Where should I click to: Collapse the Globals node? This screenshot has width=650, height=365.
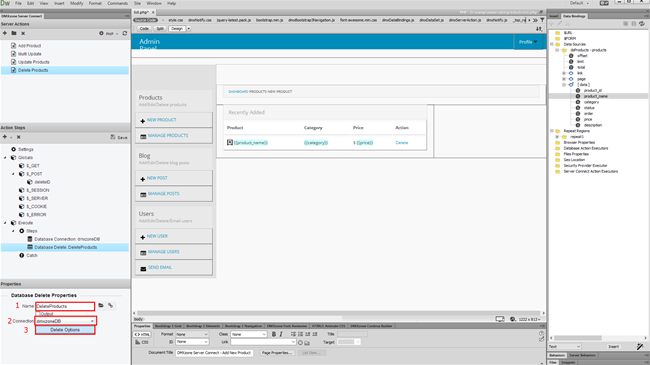pos(5,158)
